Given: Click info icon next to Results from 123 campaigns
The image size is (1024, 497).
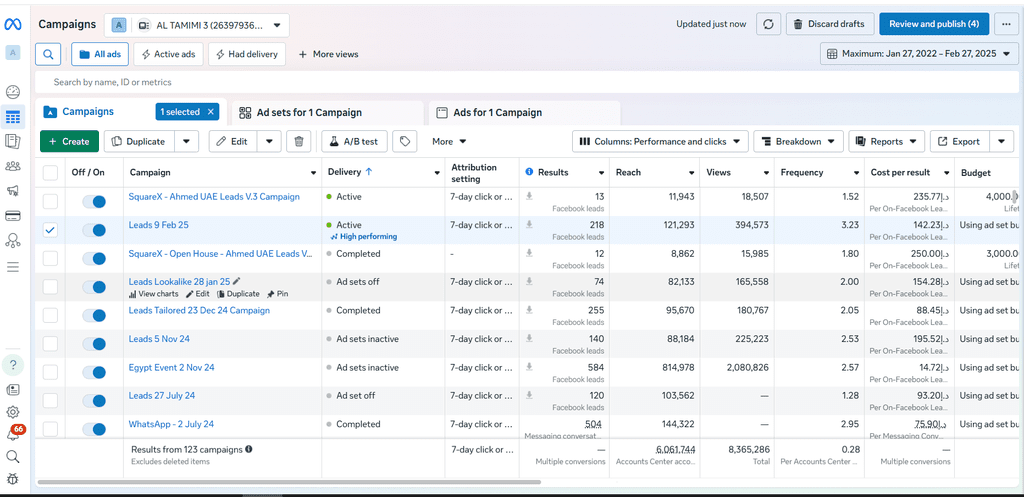Looking at the screenshot, I should 249,449.
